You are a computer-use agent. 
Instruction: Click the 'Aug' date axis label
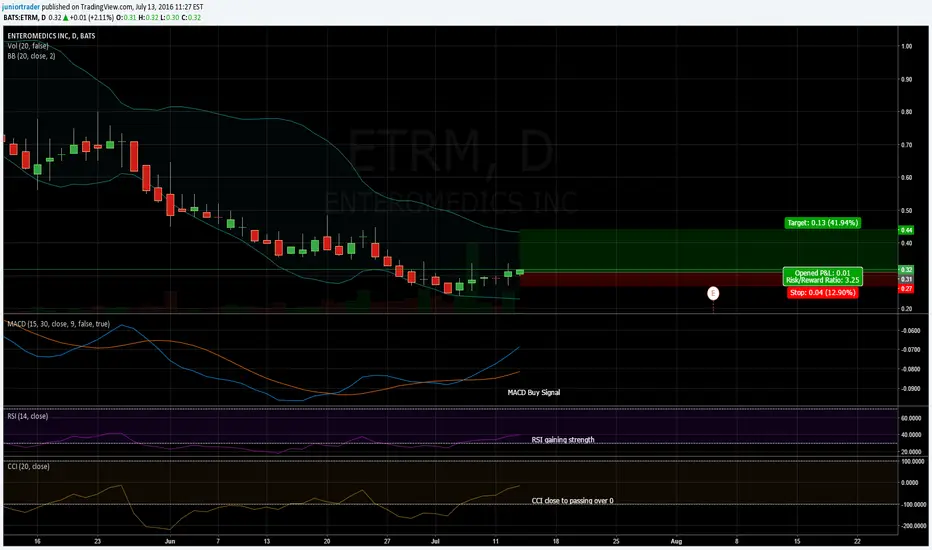point(676,542)
